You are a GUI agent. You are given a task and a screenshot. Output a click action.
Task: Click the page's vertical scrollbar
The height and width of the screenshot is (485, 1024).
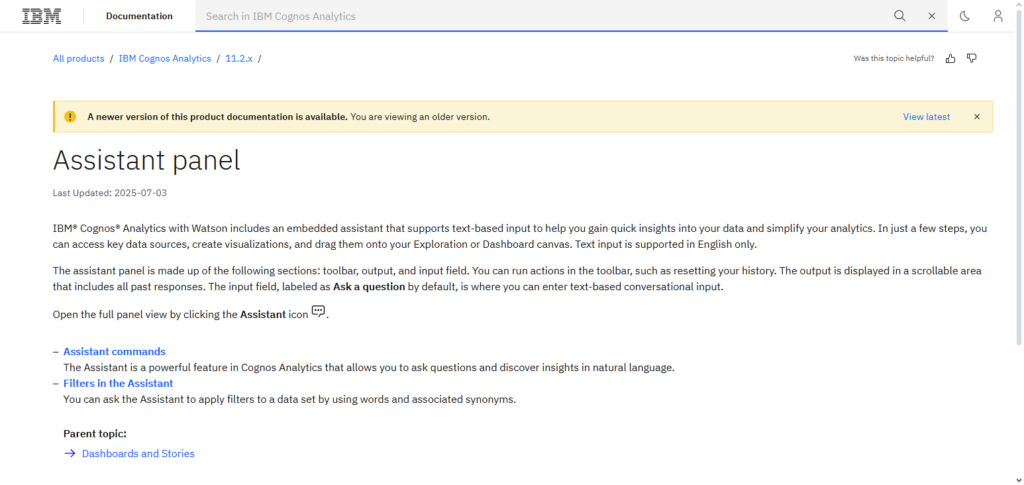coord(1019,200)
